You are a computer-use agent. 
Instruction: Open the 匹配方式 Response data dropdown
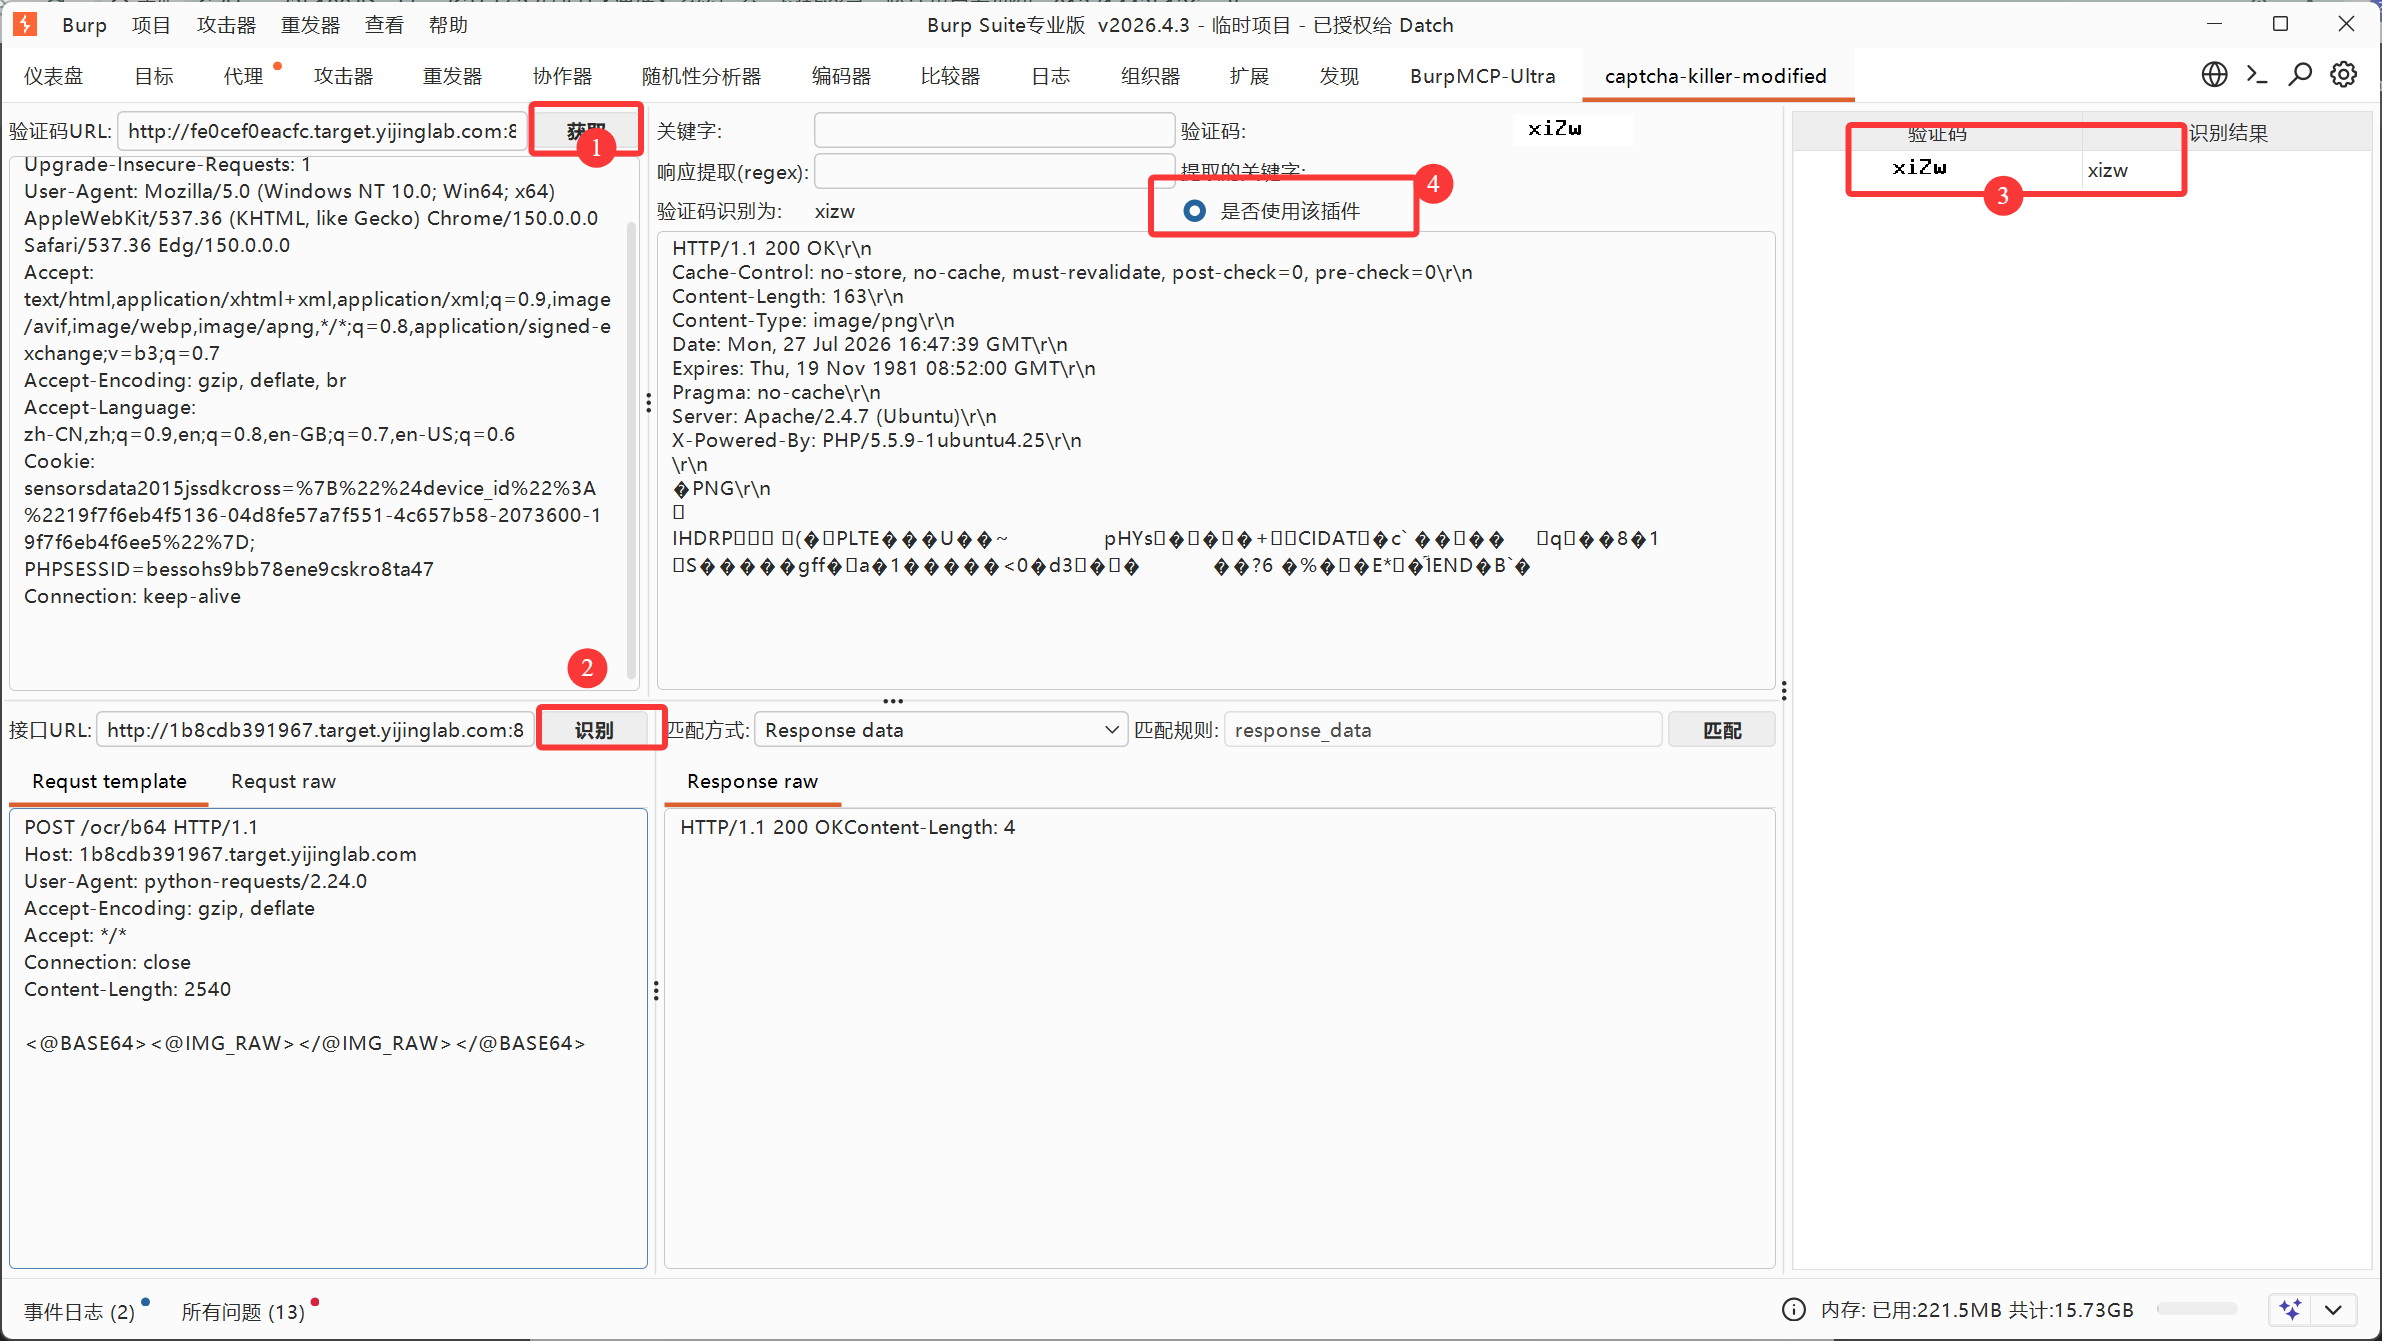coord(941,730)
